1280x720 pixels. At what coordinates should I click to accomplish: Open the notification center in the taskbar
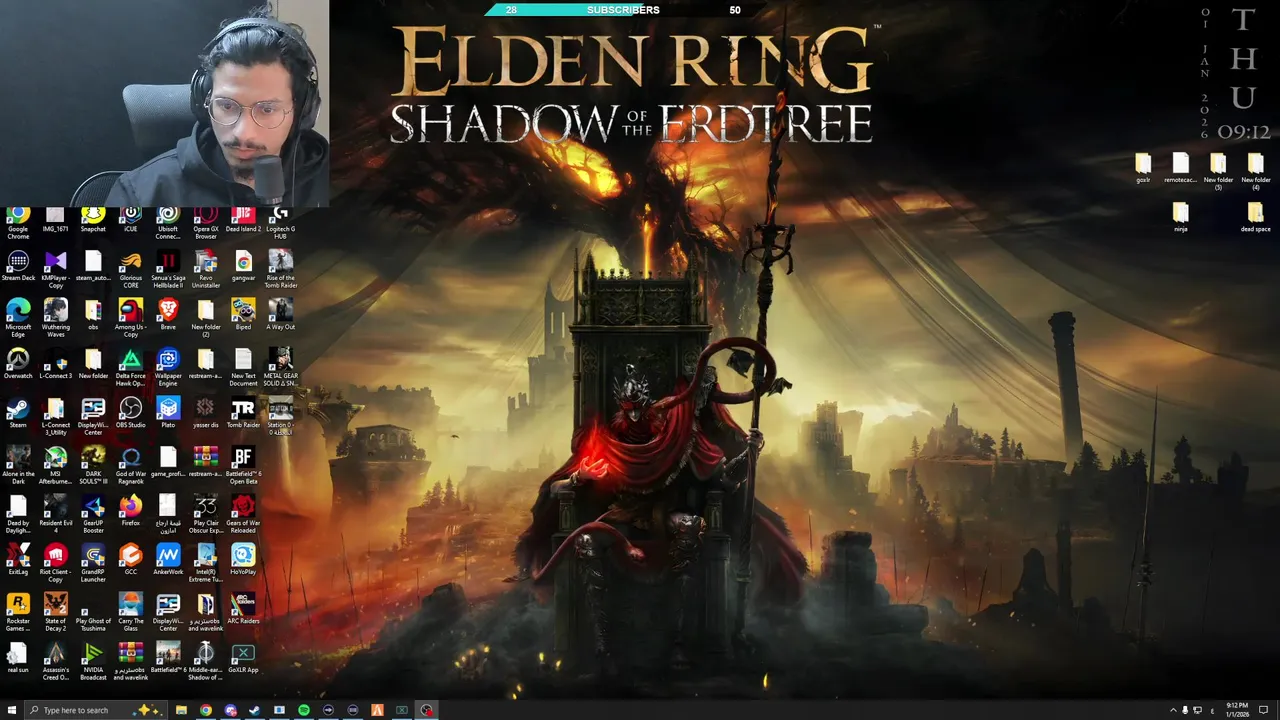1264,710
